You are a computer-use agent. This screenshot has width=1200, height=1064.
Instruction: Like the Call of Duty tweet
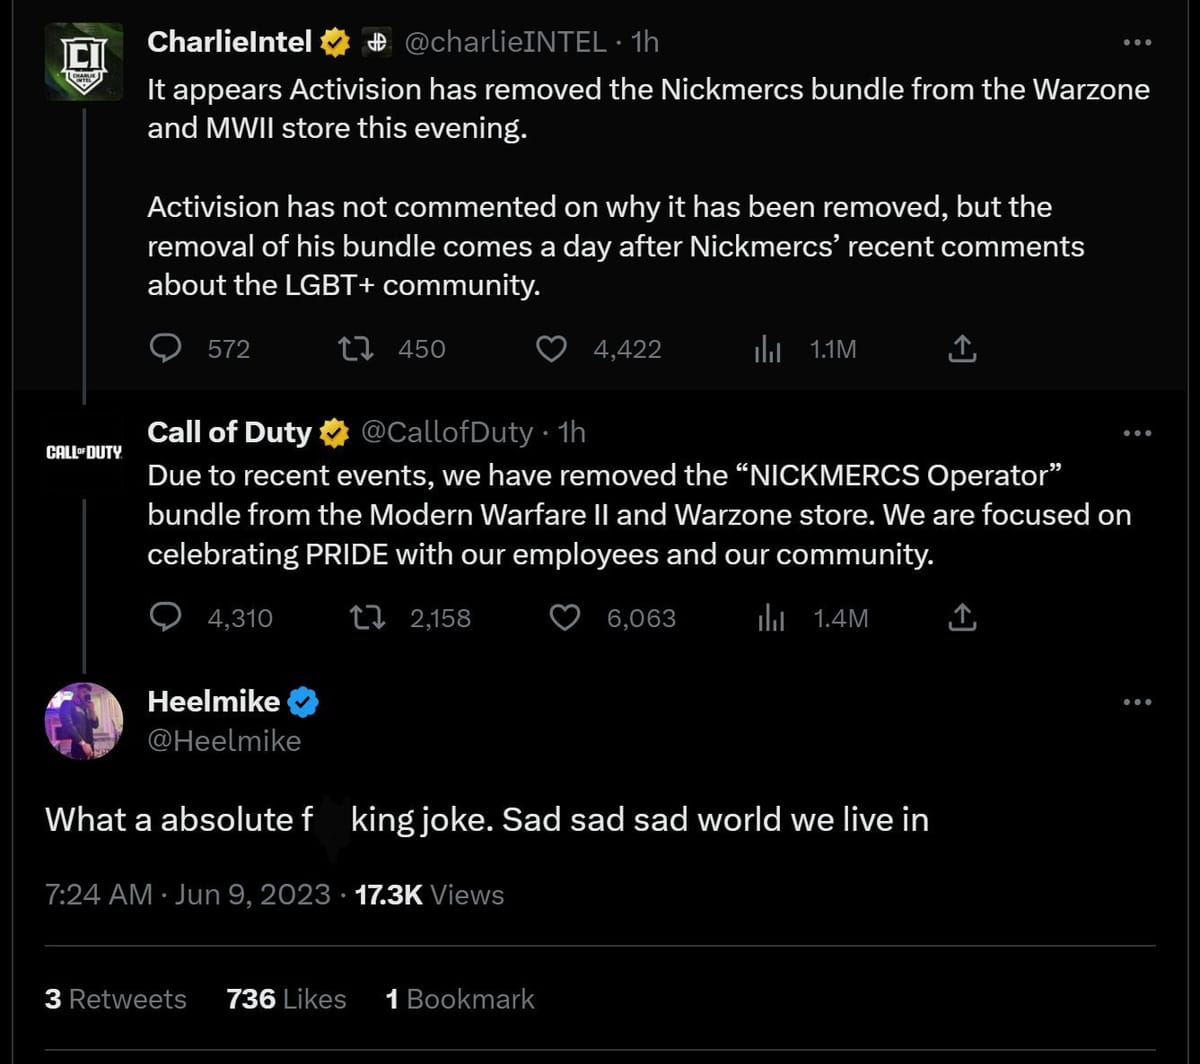(565, 618)
